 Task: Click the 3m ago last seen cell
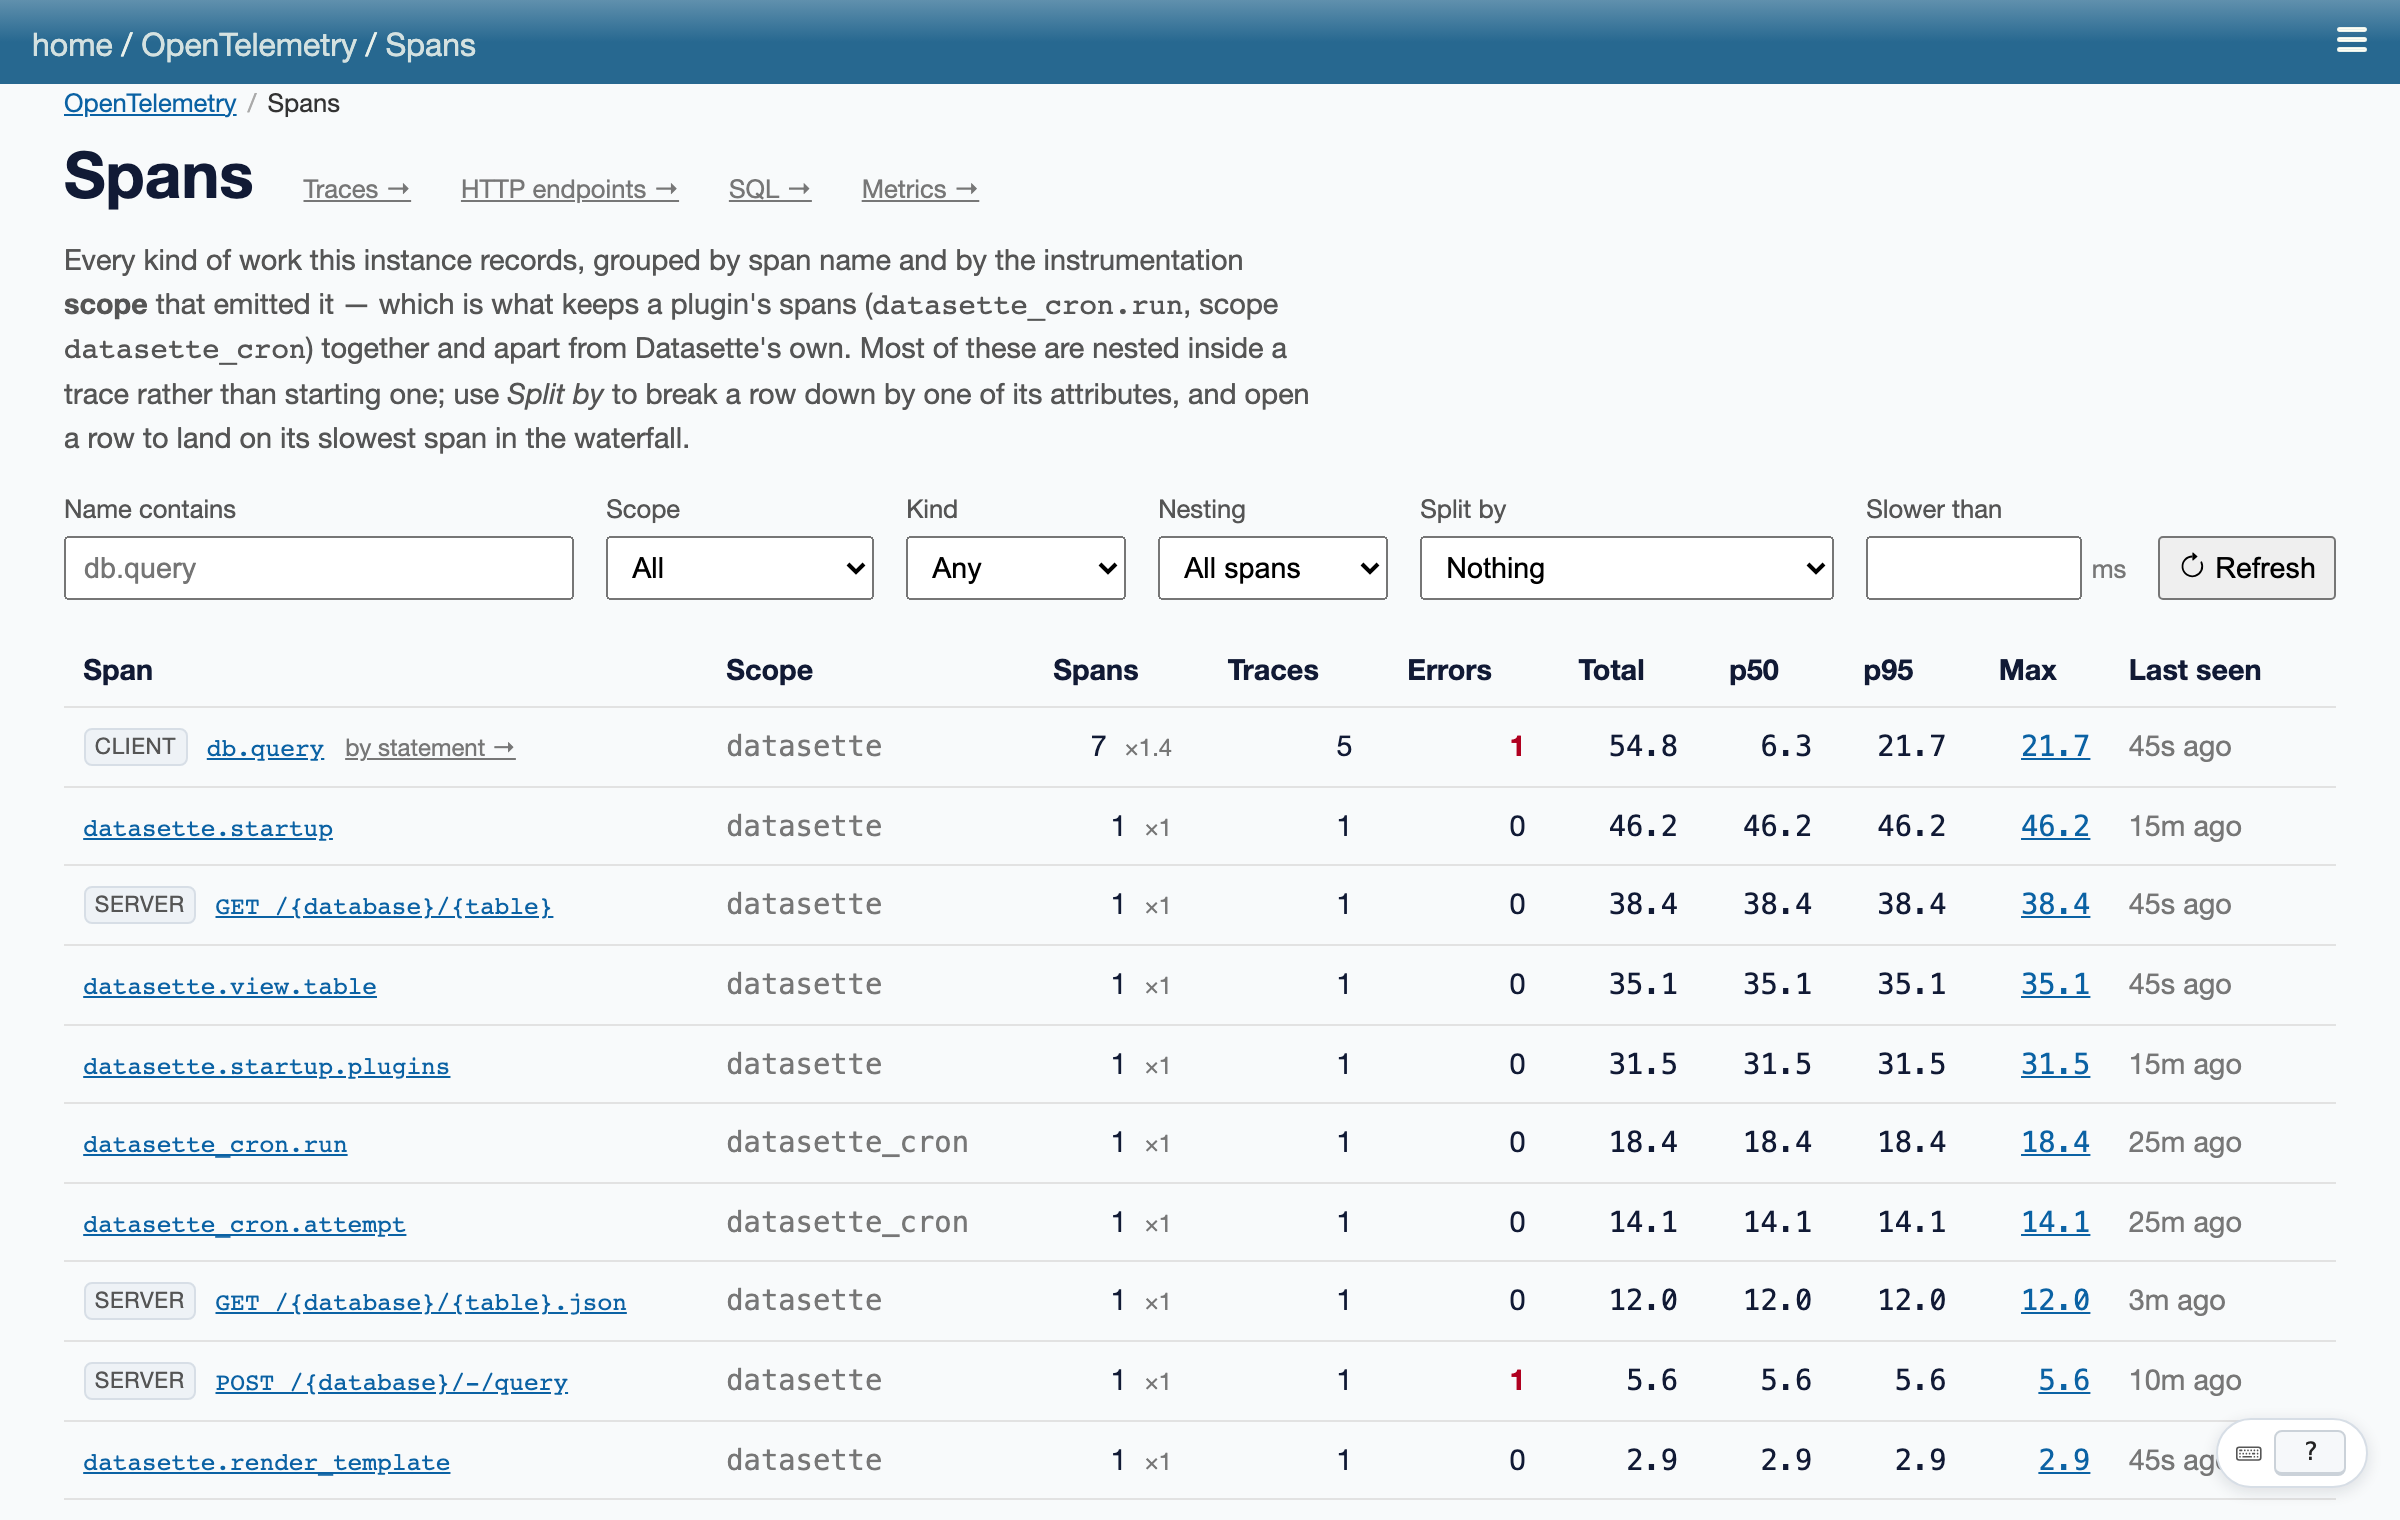(2177, 1300)
